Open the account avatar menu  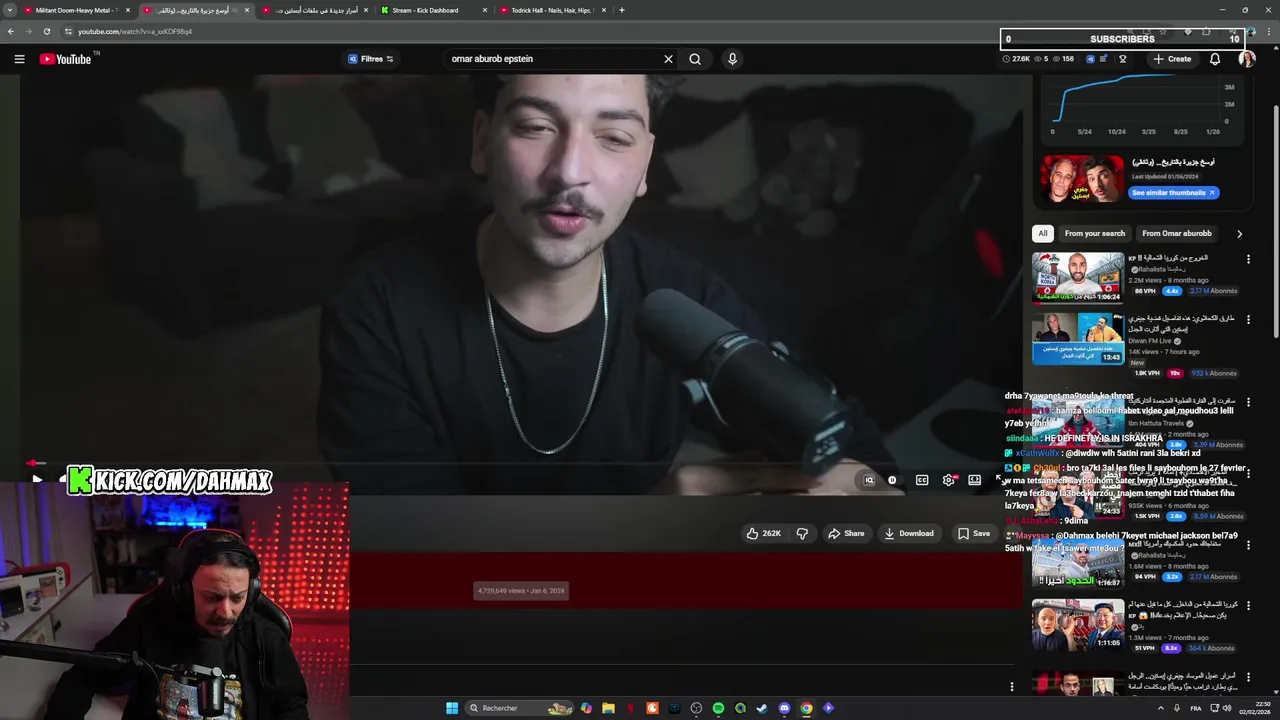click(x=1247, y=59)
